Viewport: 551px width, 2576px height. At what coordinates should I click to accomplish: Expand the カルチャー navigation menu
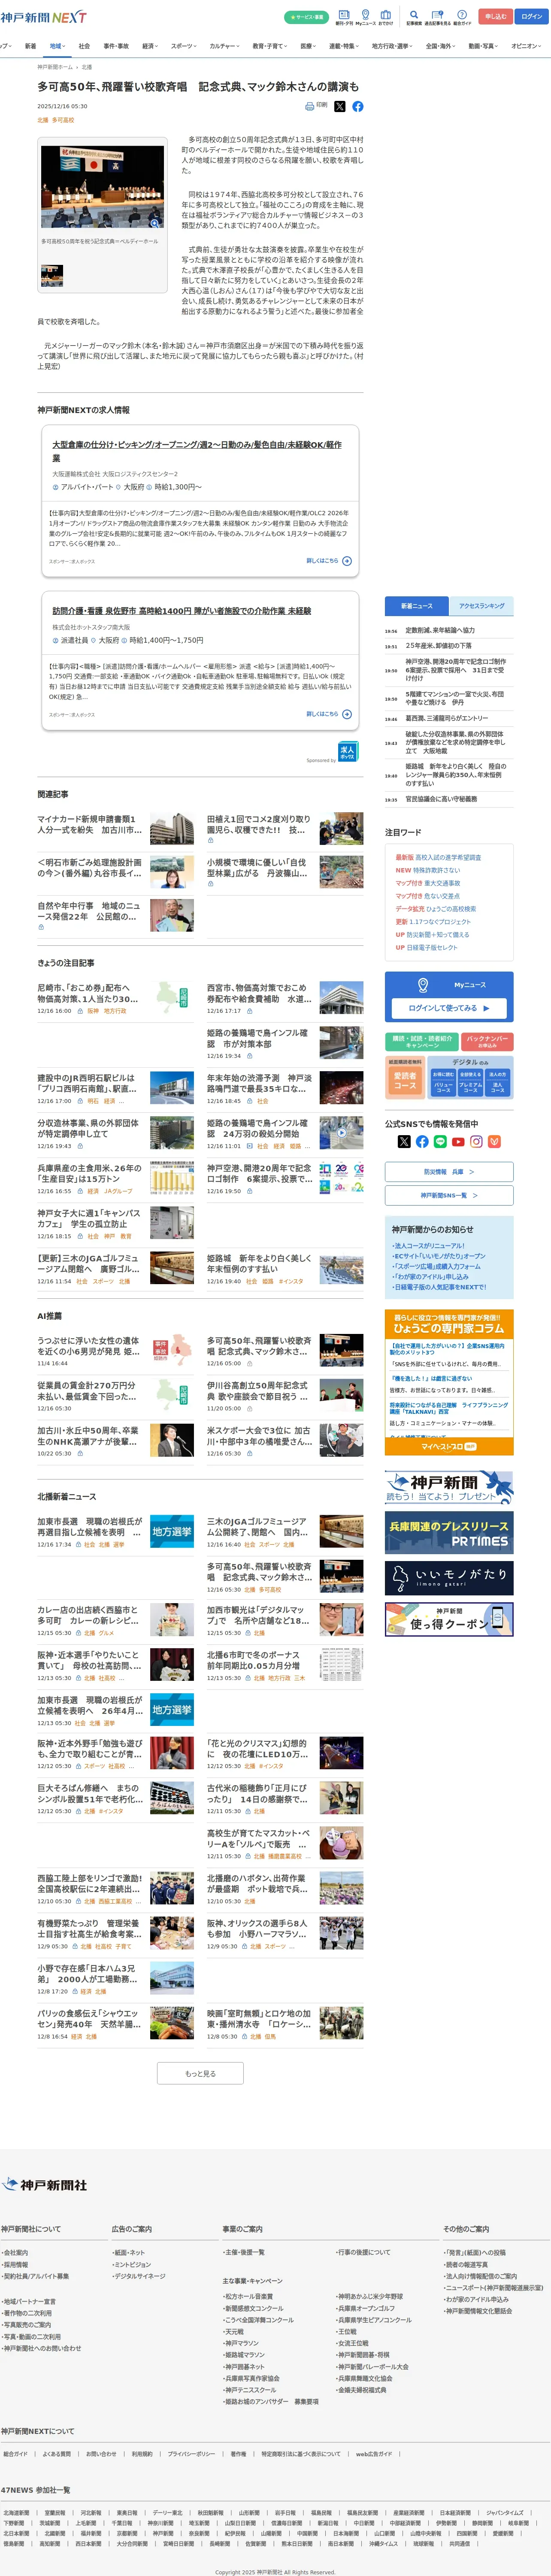point(224,46)
